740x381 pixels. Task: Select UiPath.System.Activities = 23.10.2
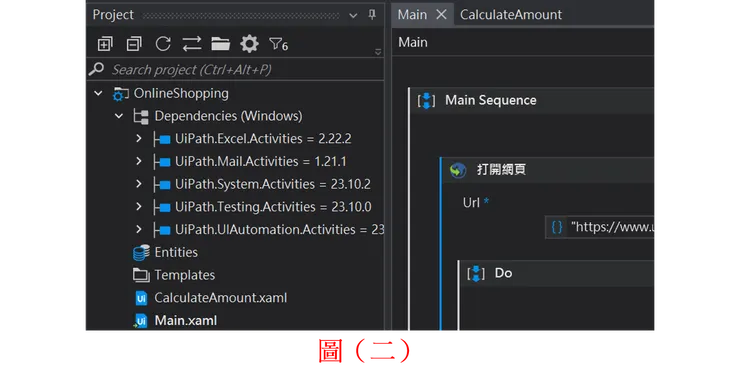coord(273,184)
